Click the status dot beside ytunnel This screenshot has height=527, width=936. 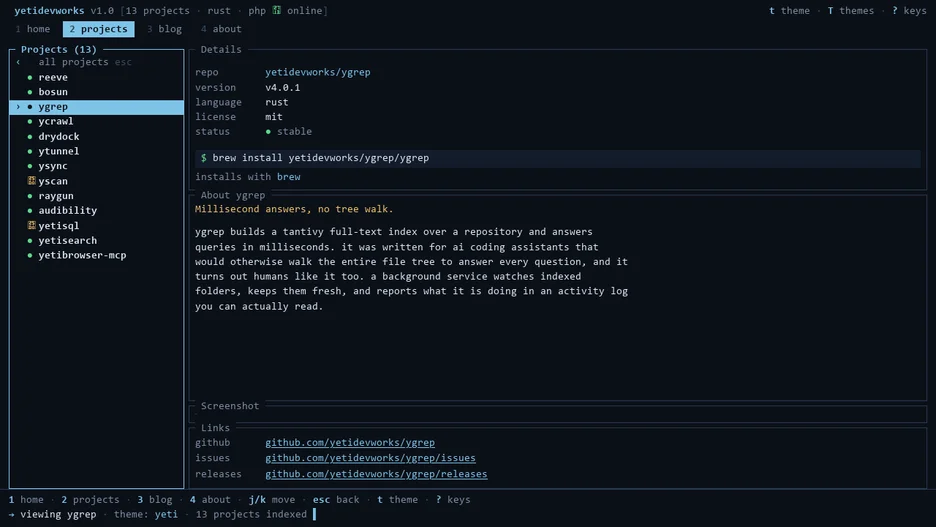coord(30,151)
